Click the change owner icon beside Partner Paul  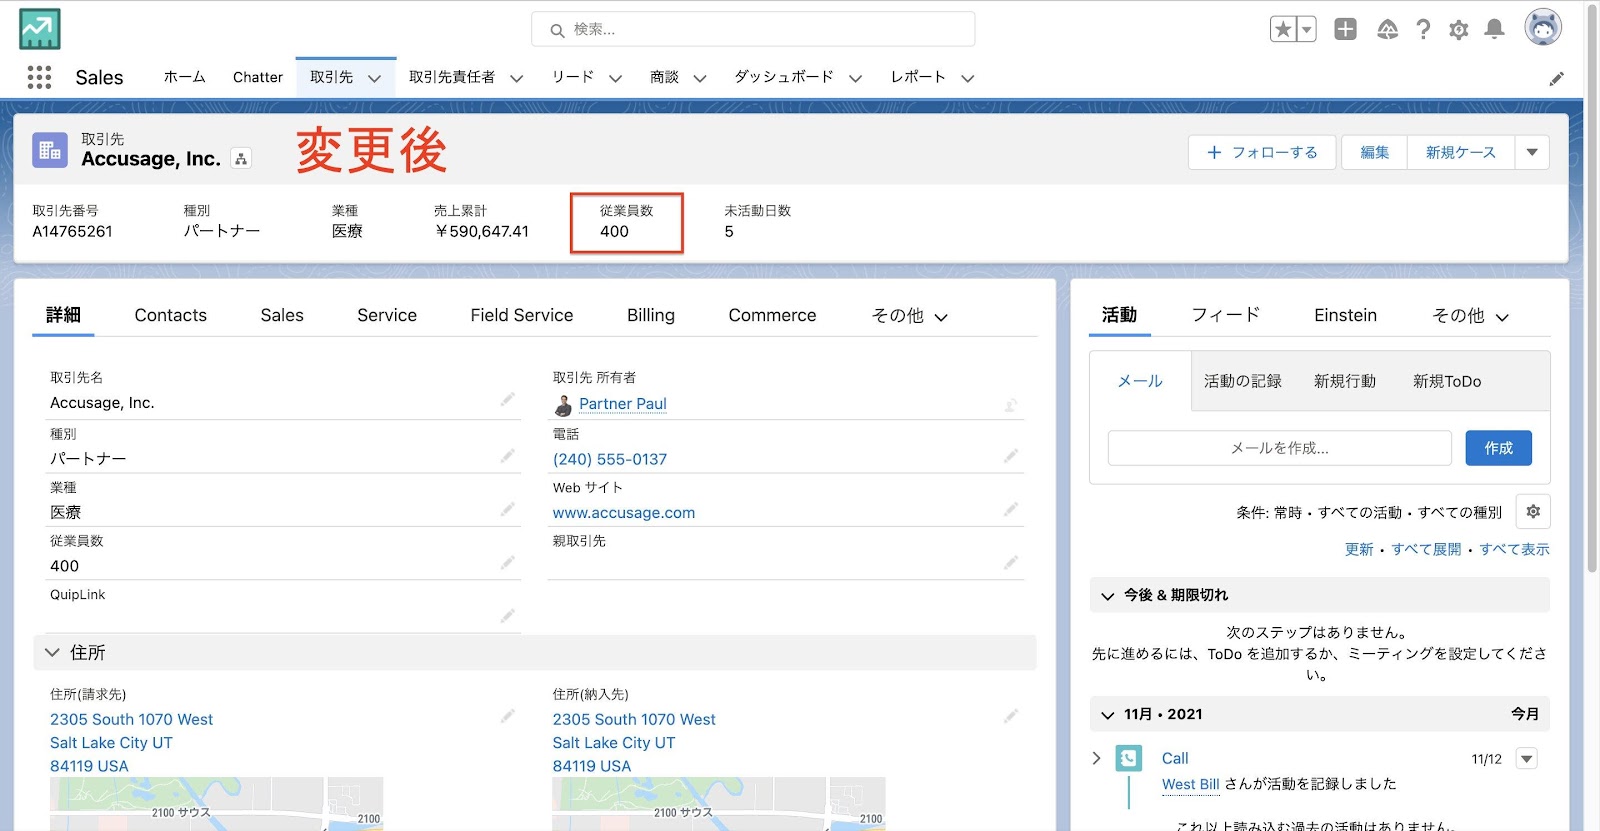coord(1011,405)
